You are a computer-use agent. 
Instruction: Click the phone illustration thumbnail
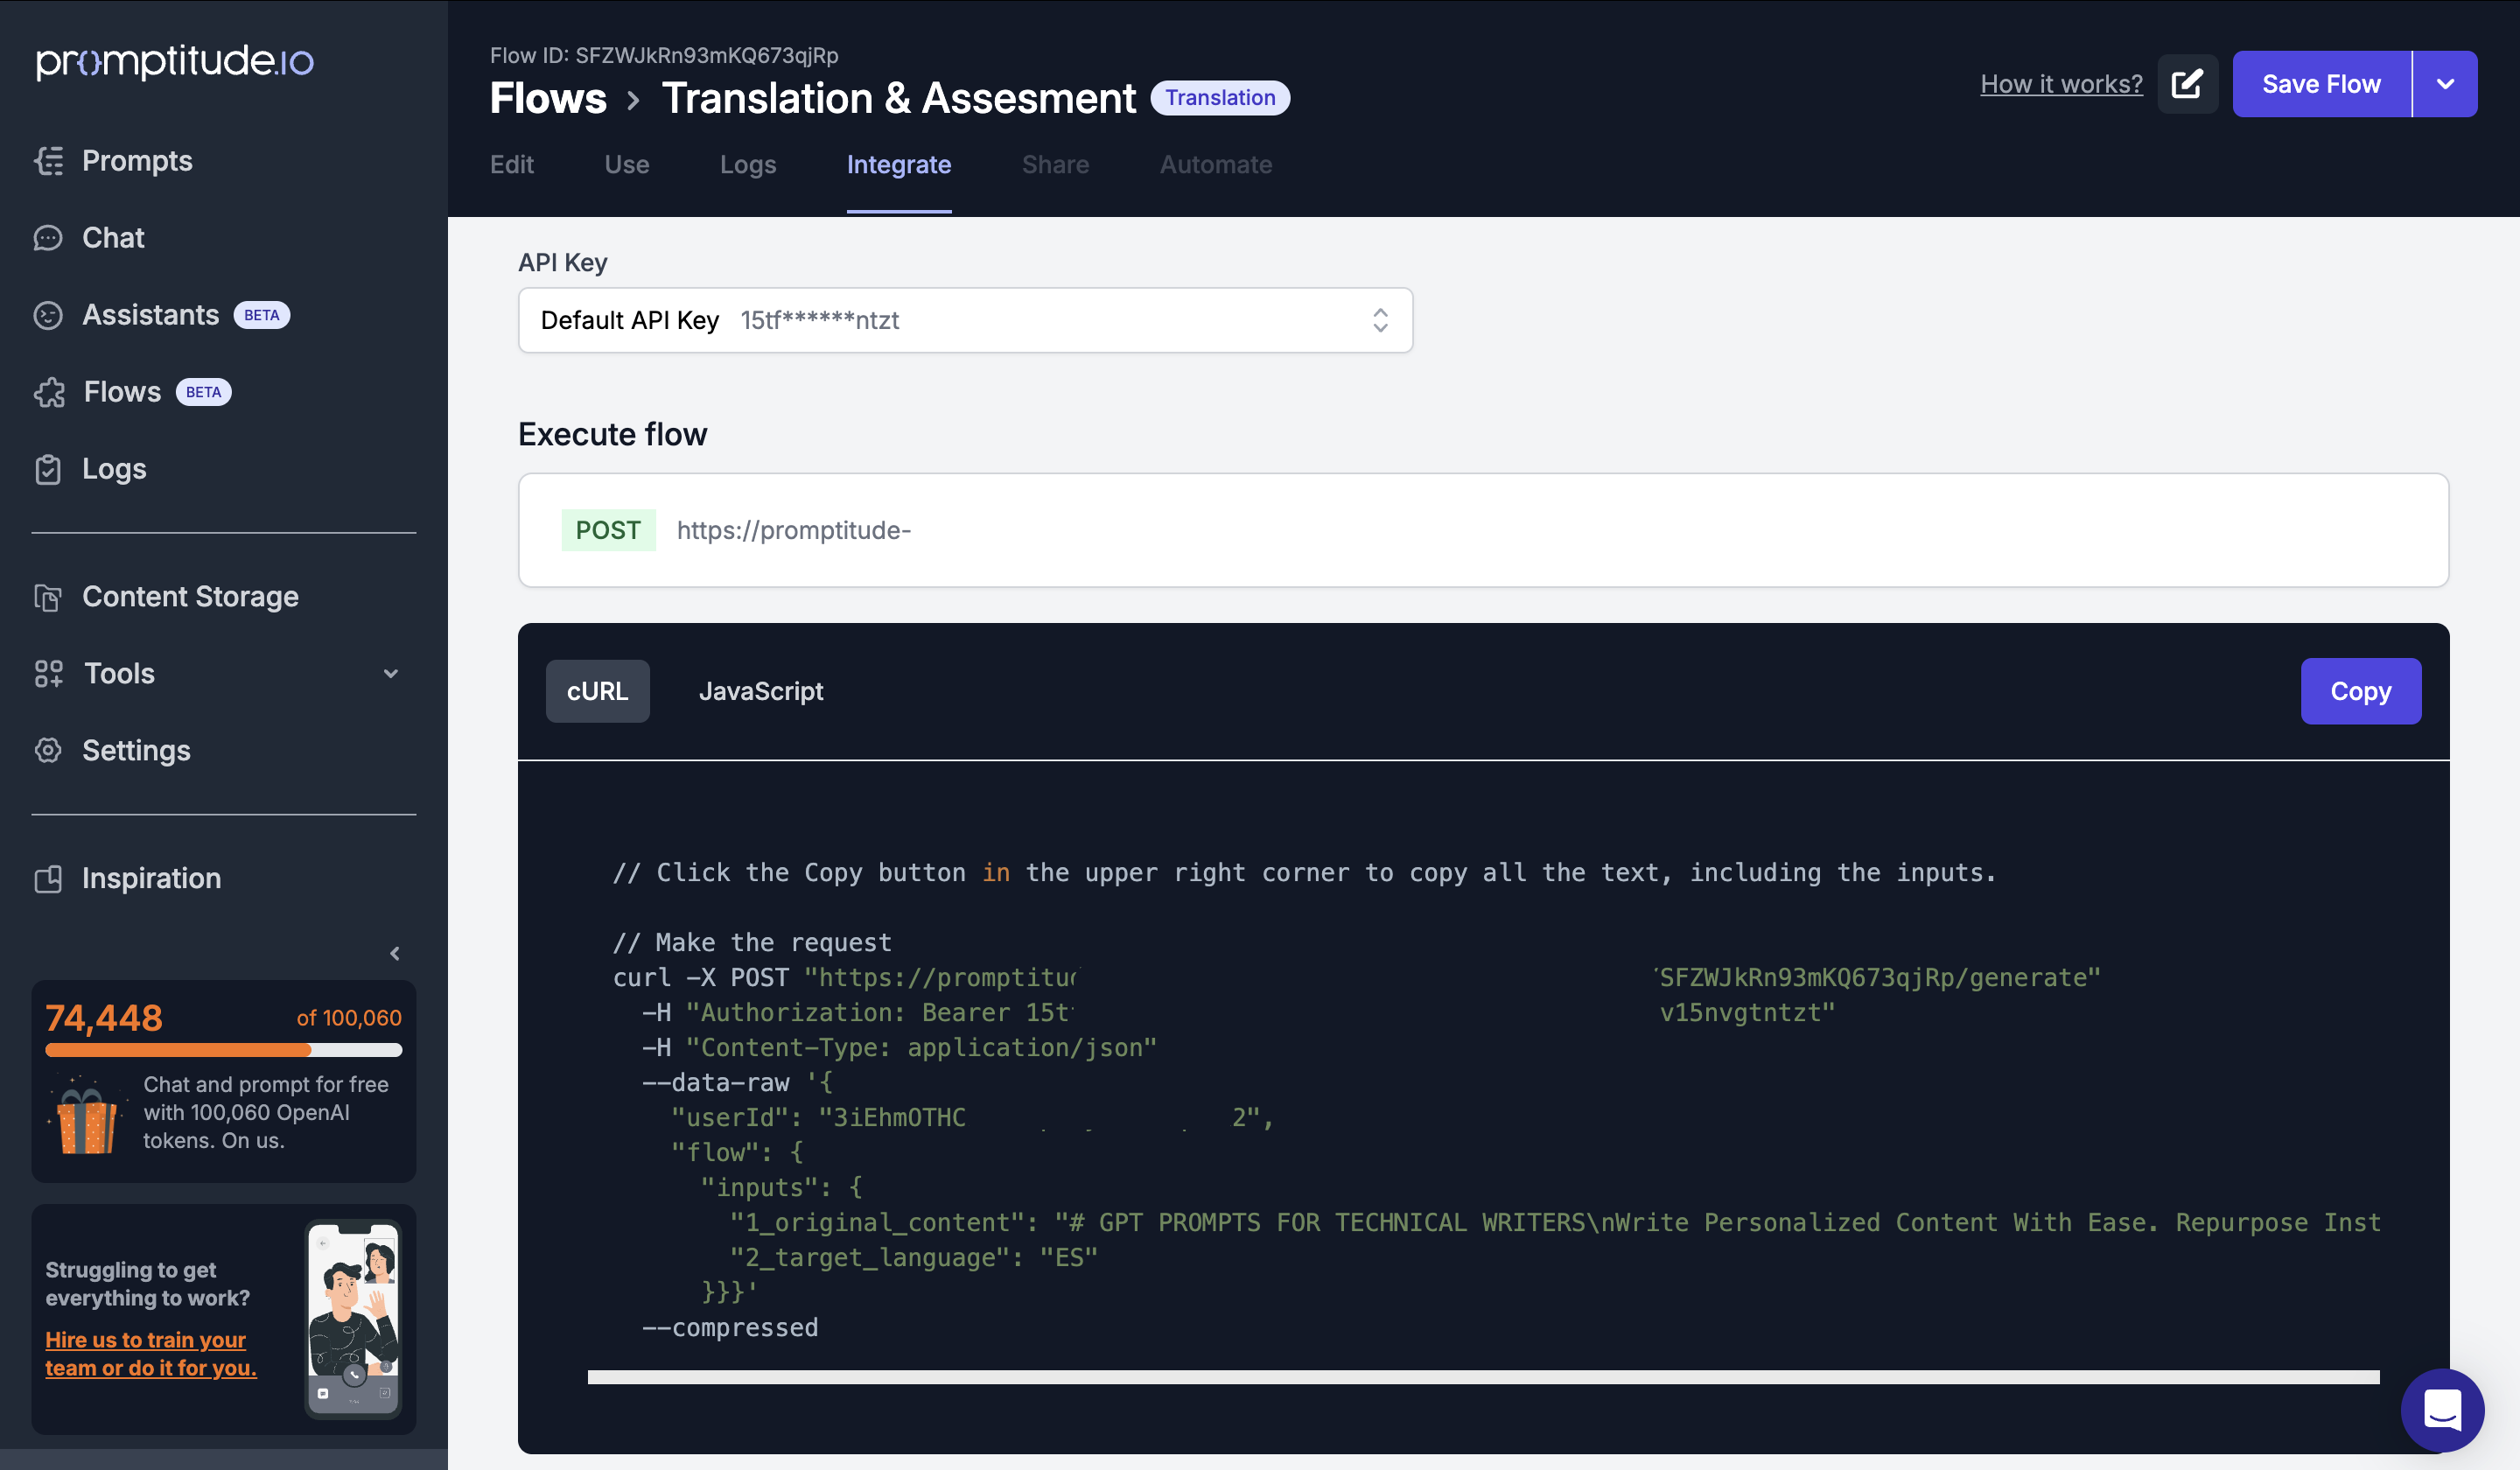353,1319
